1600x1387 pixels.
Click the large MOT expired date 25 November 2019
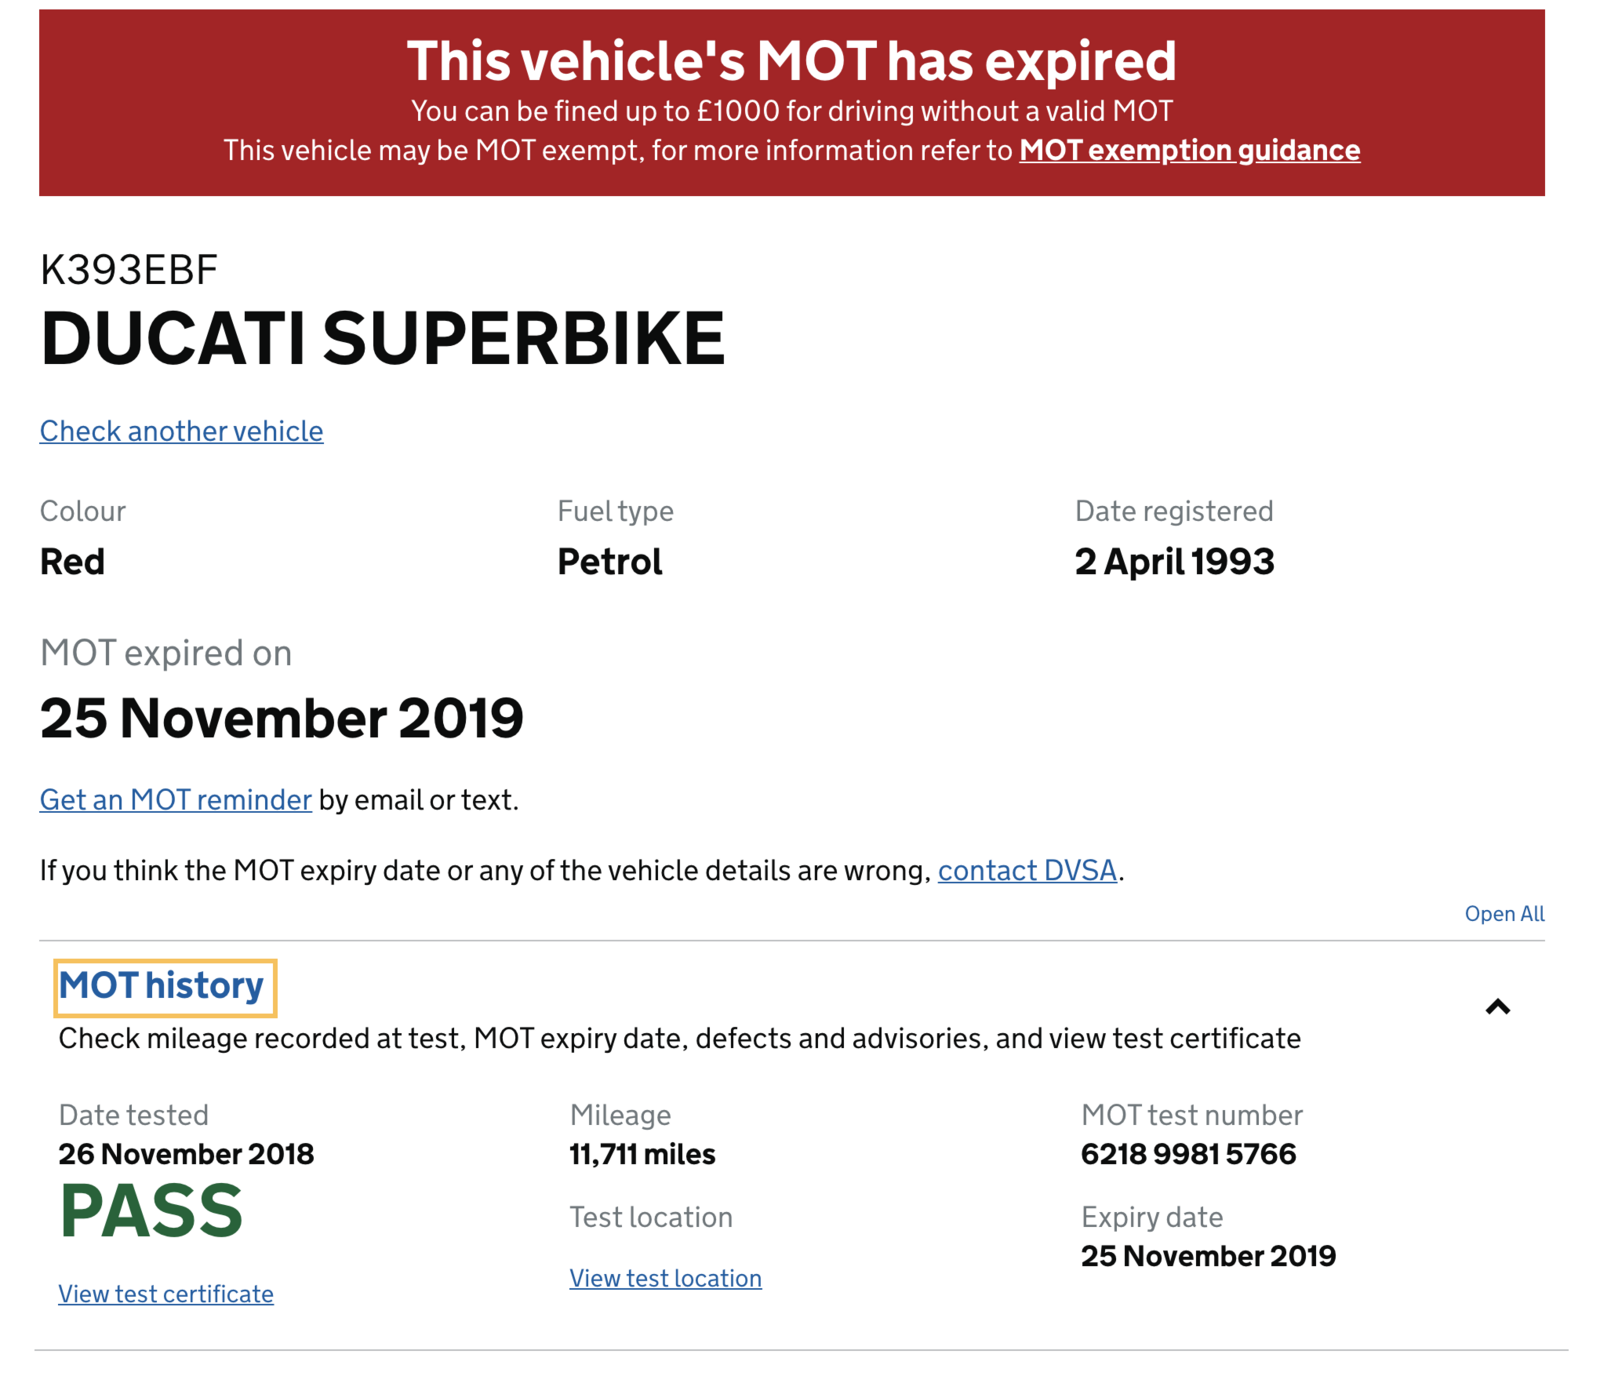point(281,718)
